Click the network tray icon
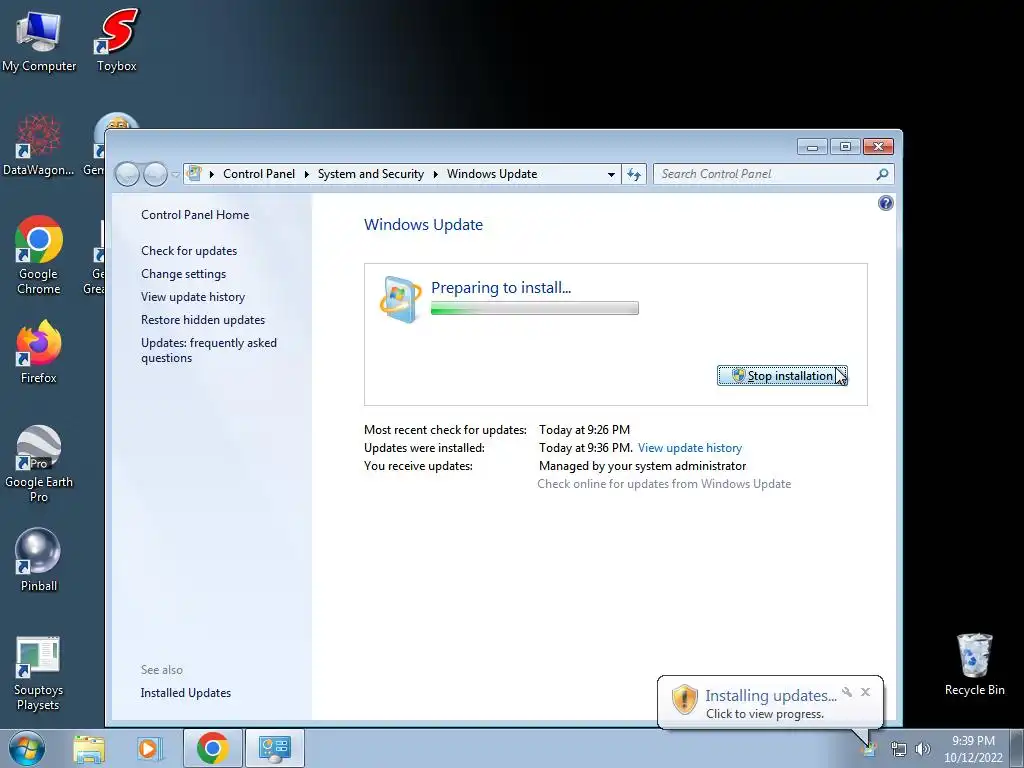Viewport: 1024px width, 768px height. pyautogui.click(x=899, y=750)
